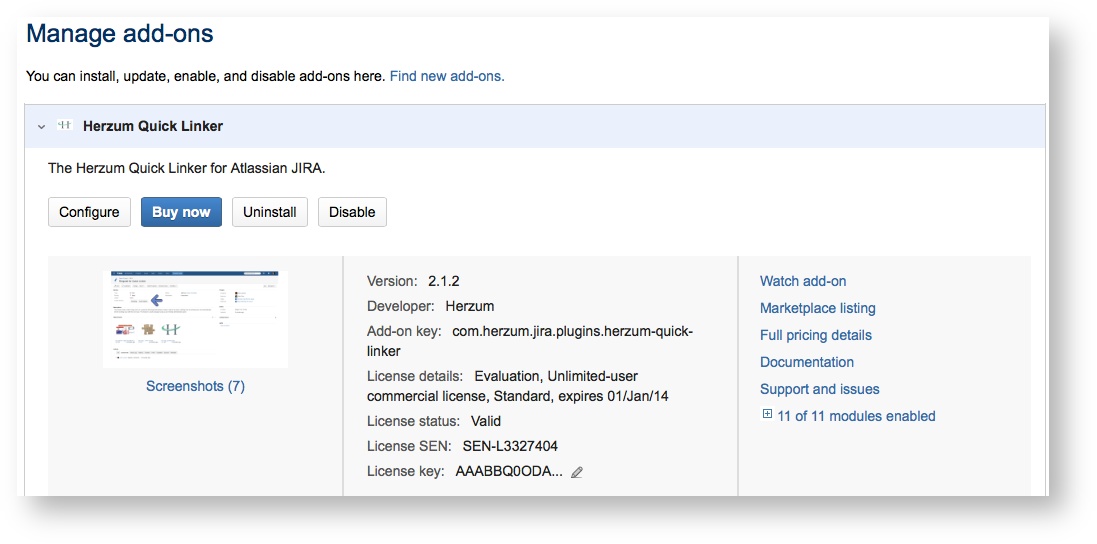Disable the add-on with Disable button
Screen dimensions: 1097x544
[x=352, y=212]
